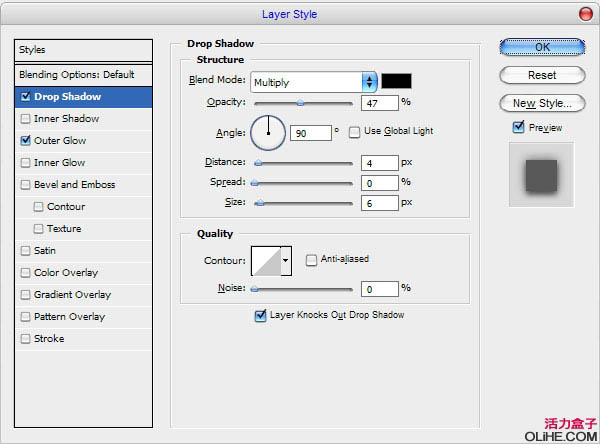Open the Contour picker dropdown arrow
Screen dimensions: 600x444
click(x=286, y=261)
